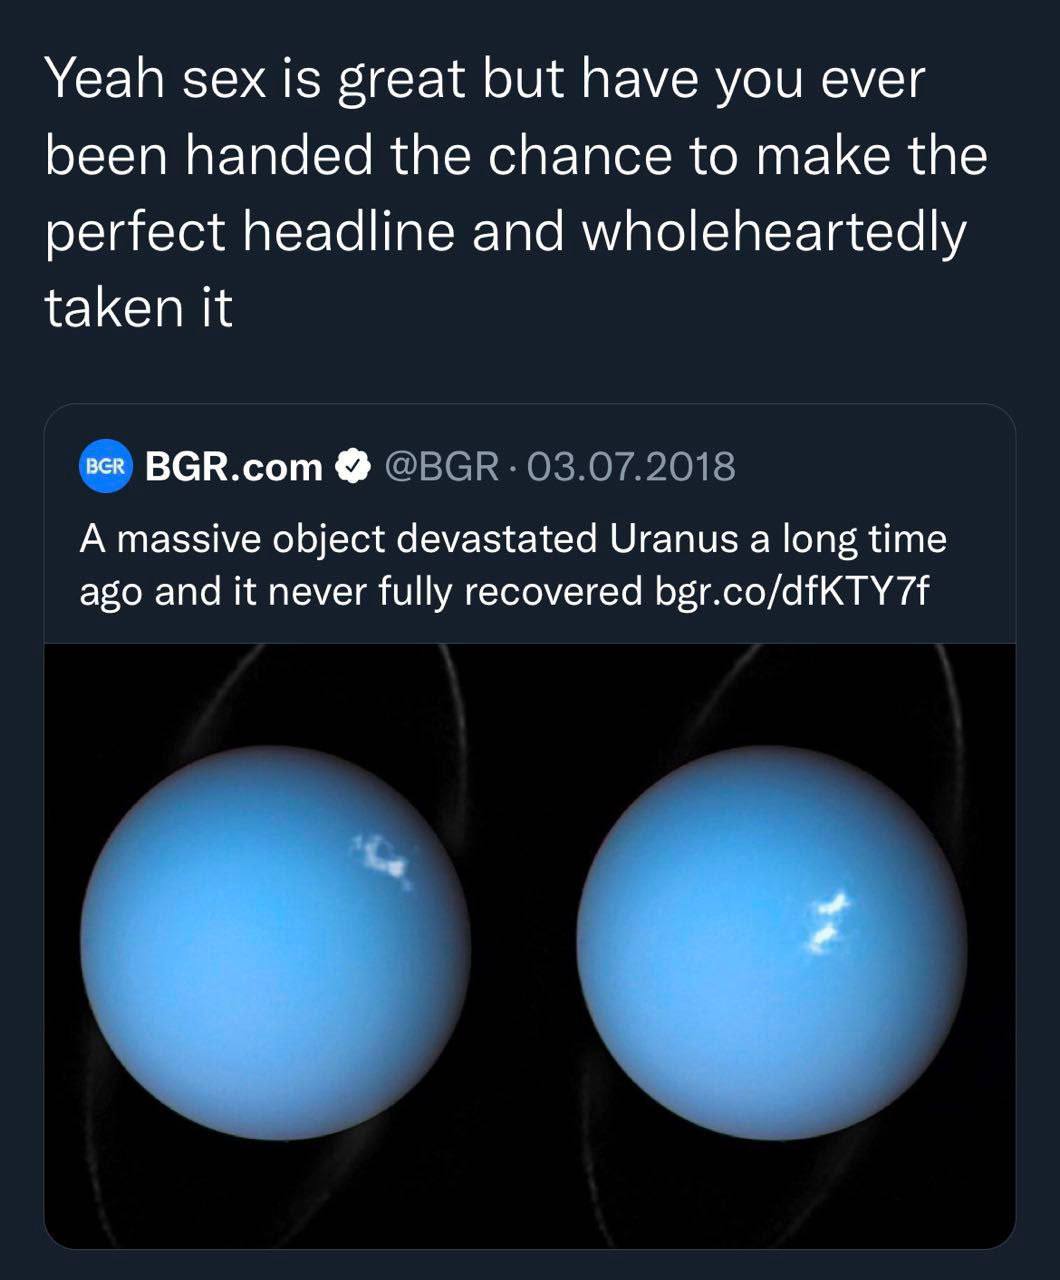Open the bgr.co/dfKTY7f article link

click(791, 592)
